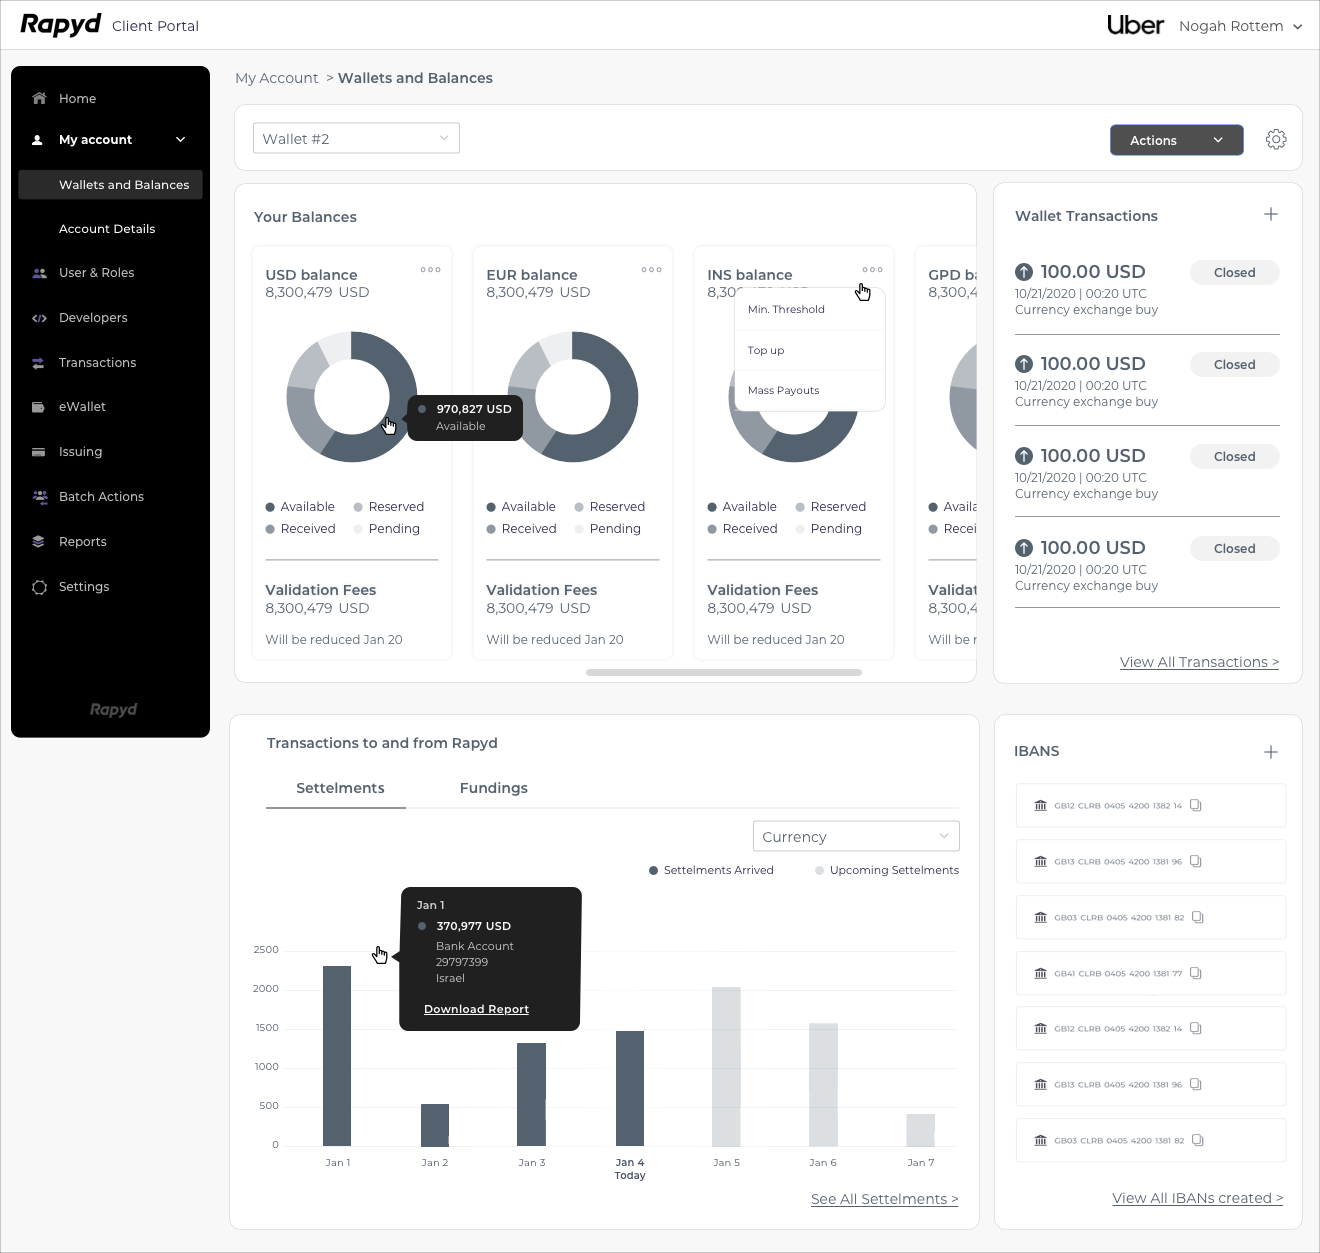Copy the first IBAN in the list

[x=1195, y=806]
